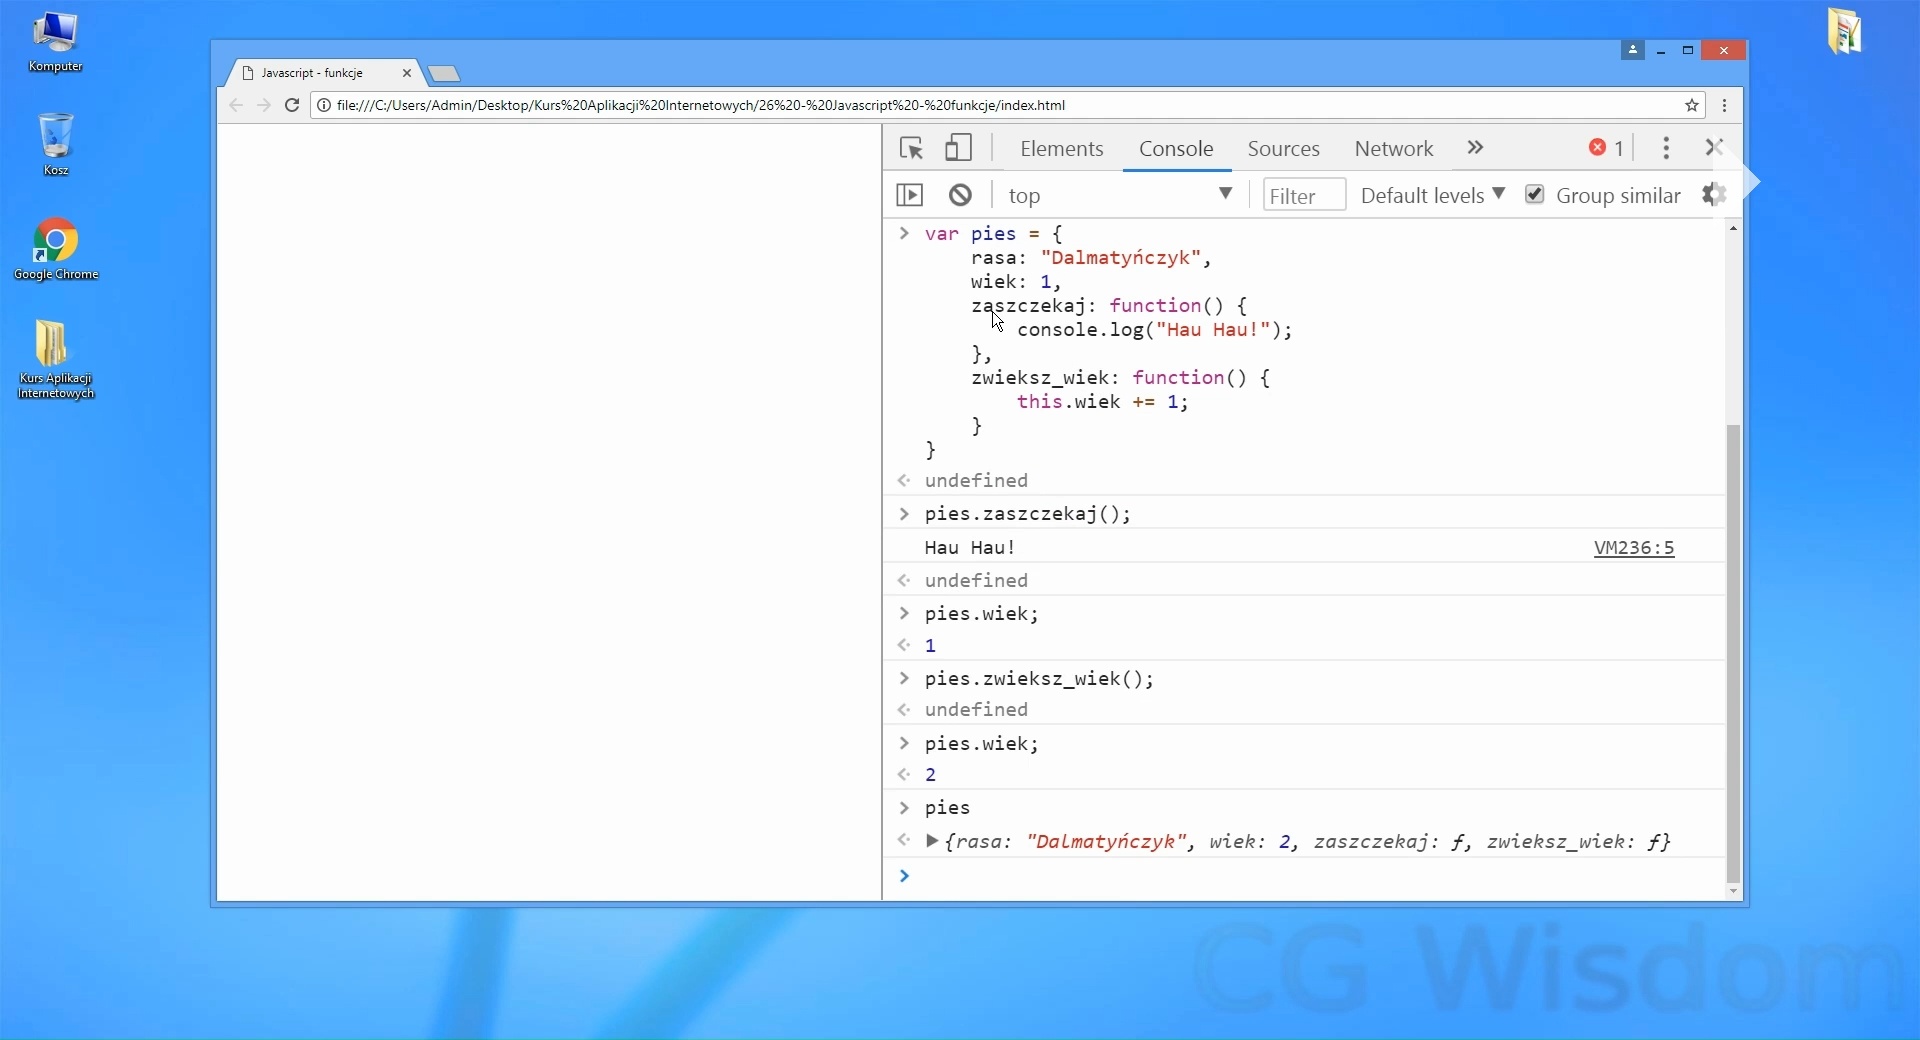Open console sidebar panel

909,195
